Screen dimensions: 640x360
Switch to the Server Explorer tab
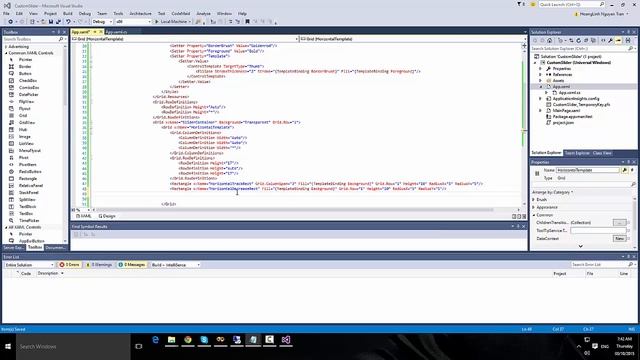pos(13,247)
